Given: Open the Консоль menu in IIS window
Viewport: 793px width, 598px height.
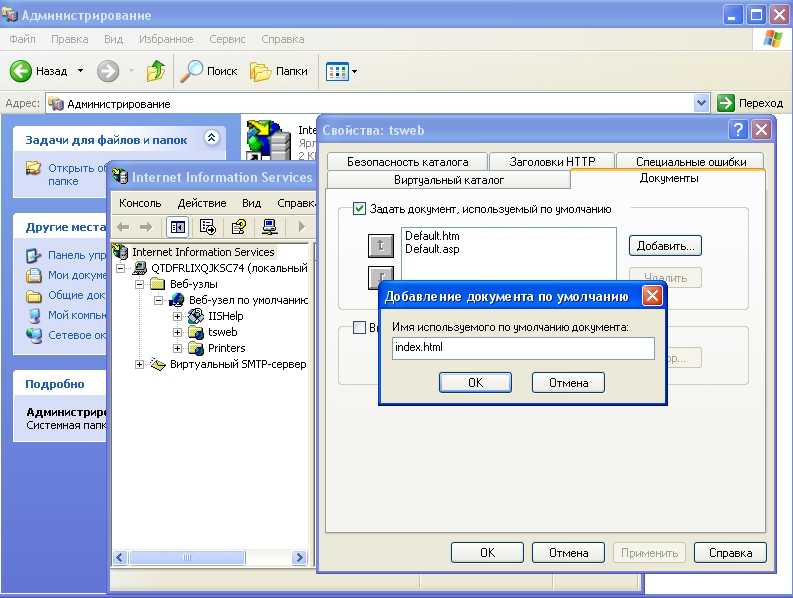Looking at the screenshot, I should [140, 203].
